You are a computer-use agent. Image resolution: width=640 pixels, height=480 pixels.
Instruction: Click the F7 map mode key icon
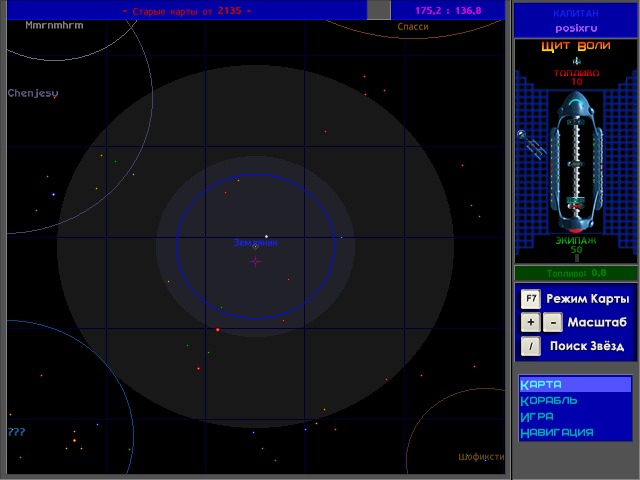click(x=531, y=299)
